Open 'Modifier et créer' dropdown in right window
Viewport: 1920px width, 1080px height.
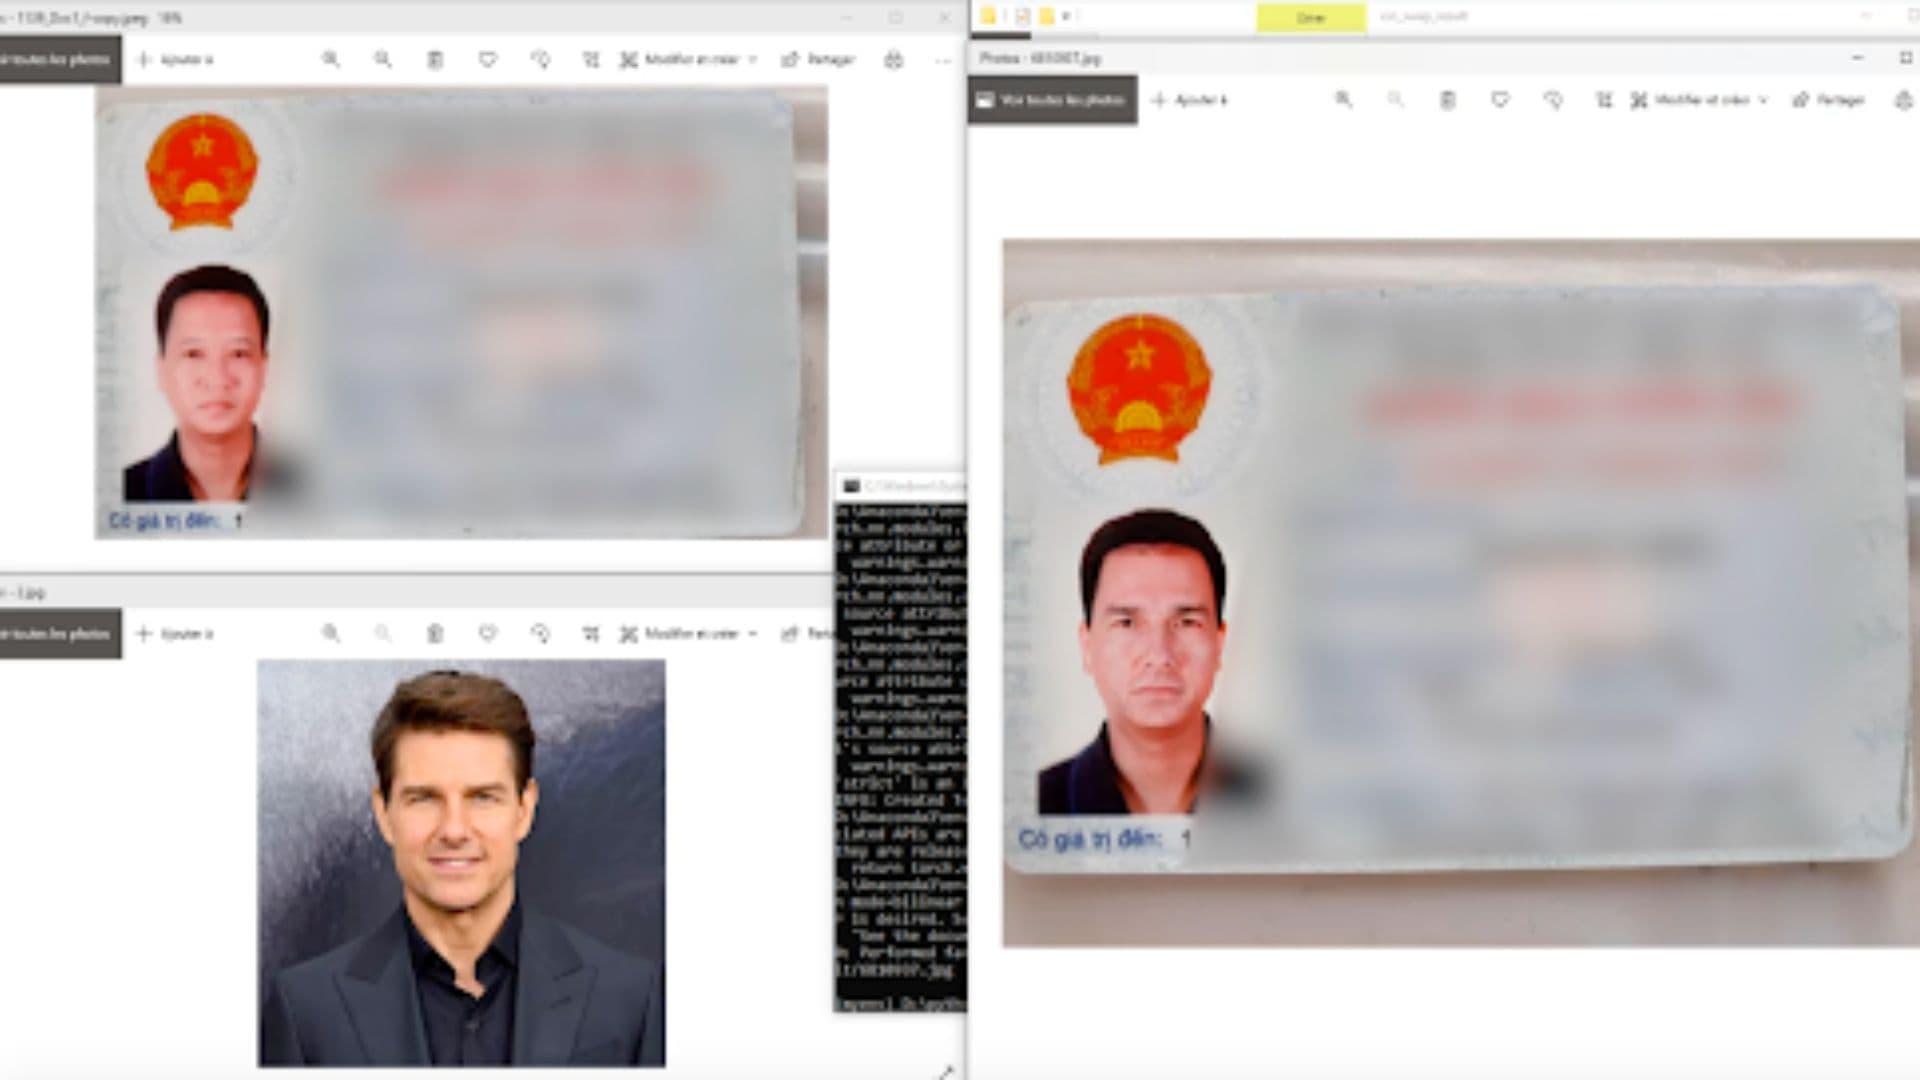[x=1700, y=100]
